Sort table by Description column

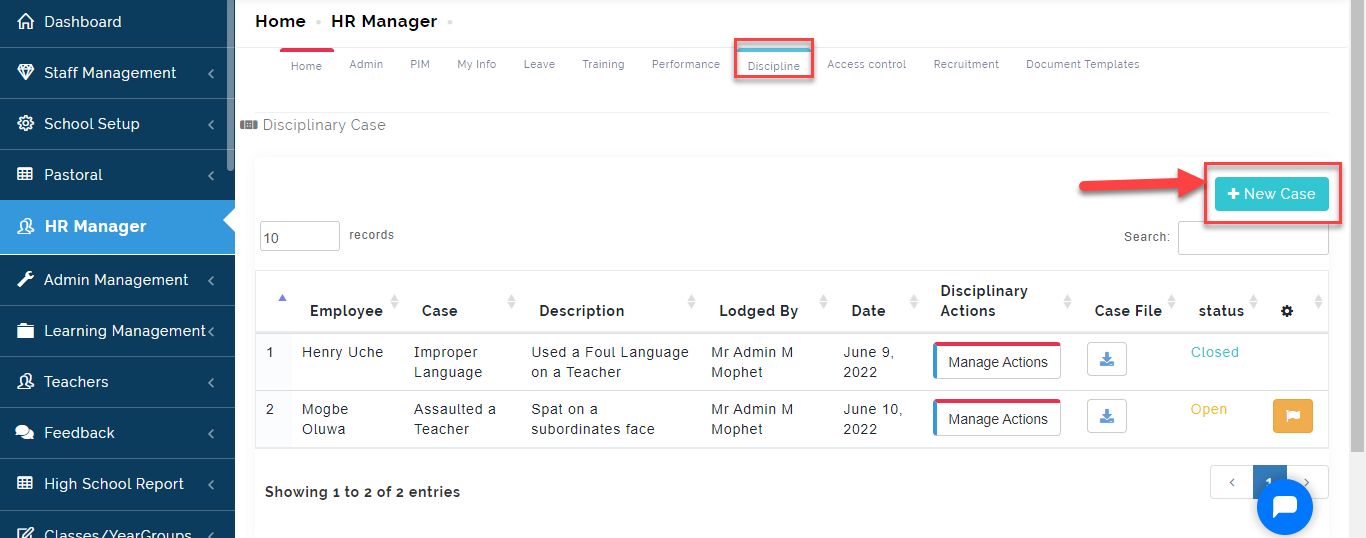691,301
